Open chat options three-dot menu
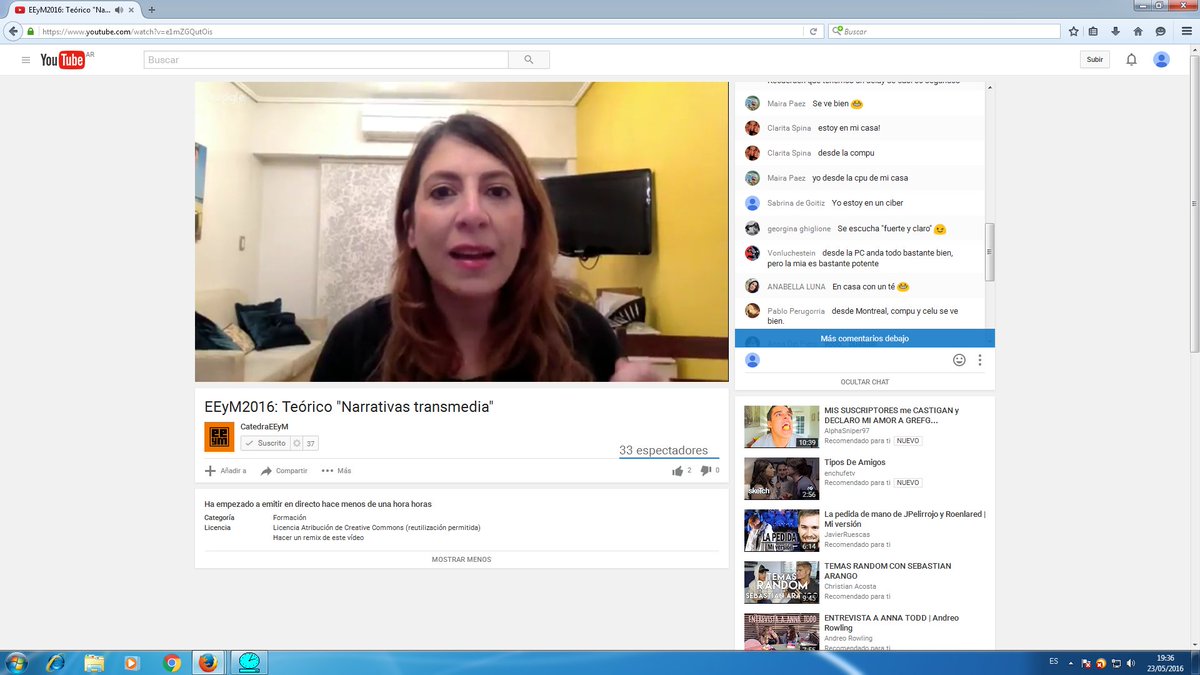This screenshot has width=1200, height=675. pyautogui.click(x=980, y=360)
